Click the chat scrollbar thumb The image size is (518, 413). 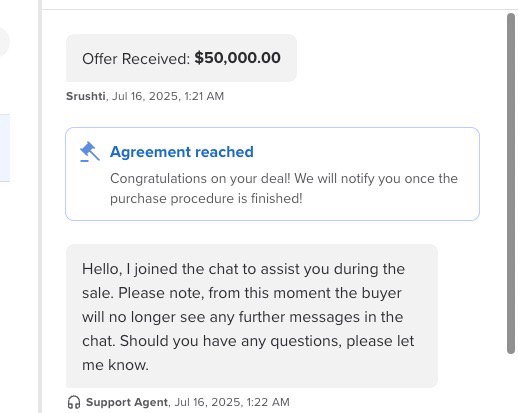[x=511, y=183]
